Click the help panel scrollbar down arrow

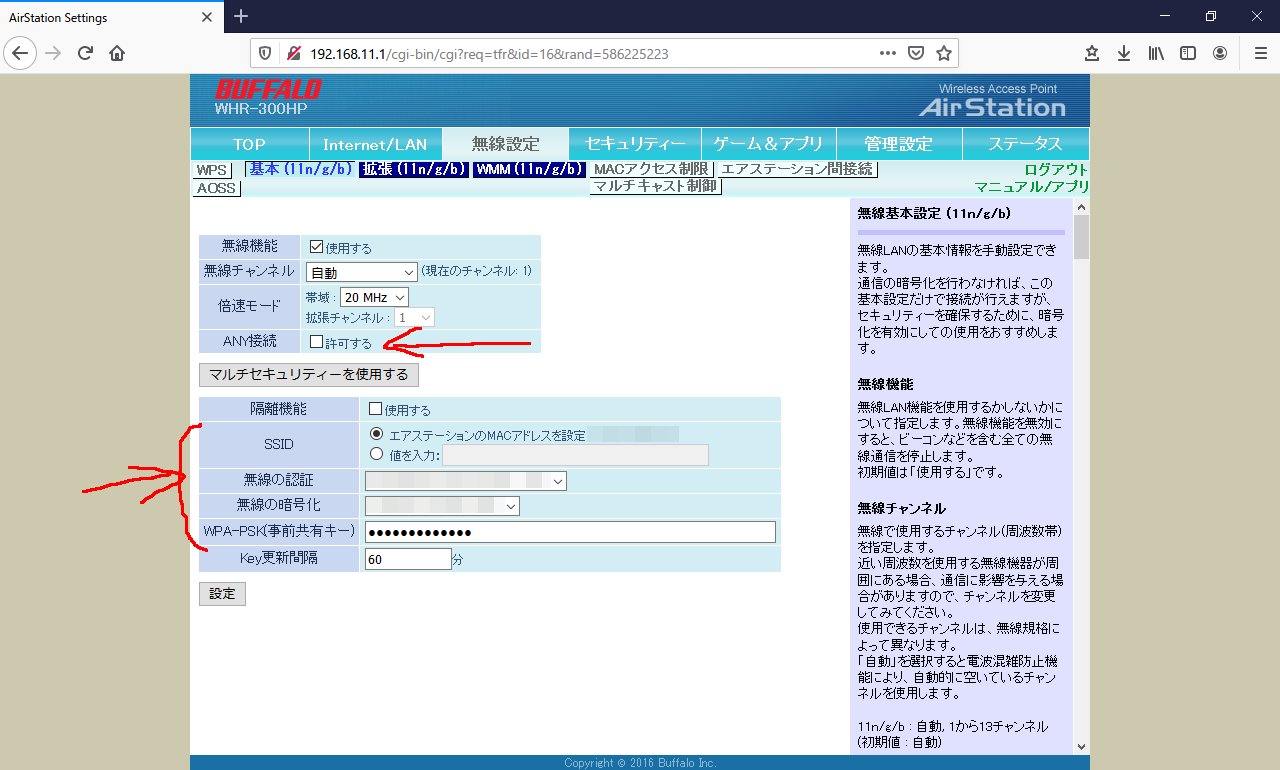click(1081, 746)
